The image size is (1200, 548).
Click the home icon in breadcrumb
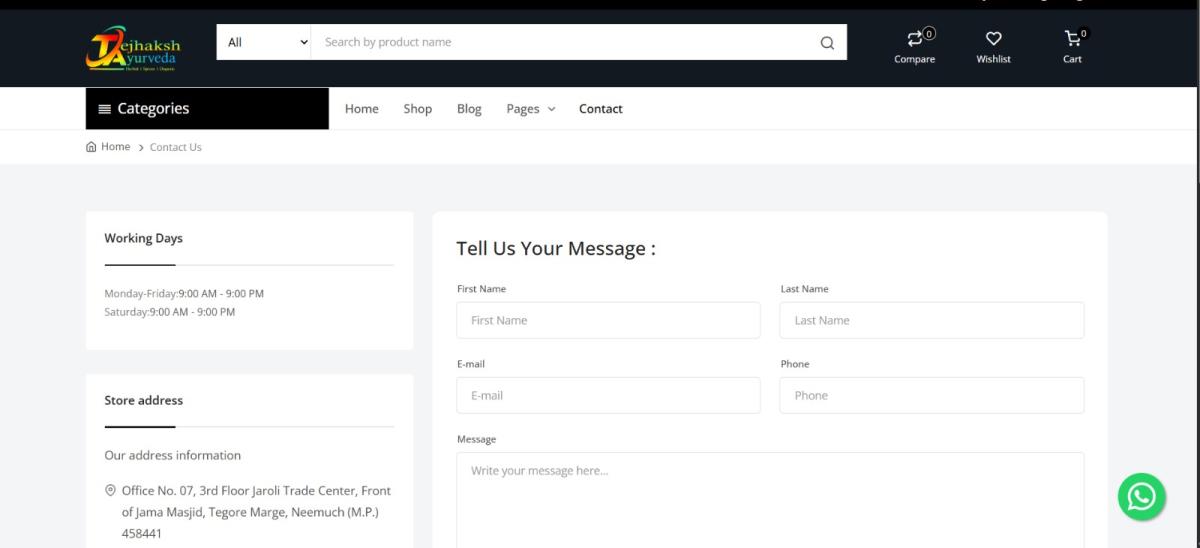(x=92, y=147)
